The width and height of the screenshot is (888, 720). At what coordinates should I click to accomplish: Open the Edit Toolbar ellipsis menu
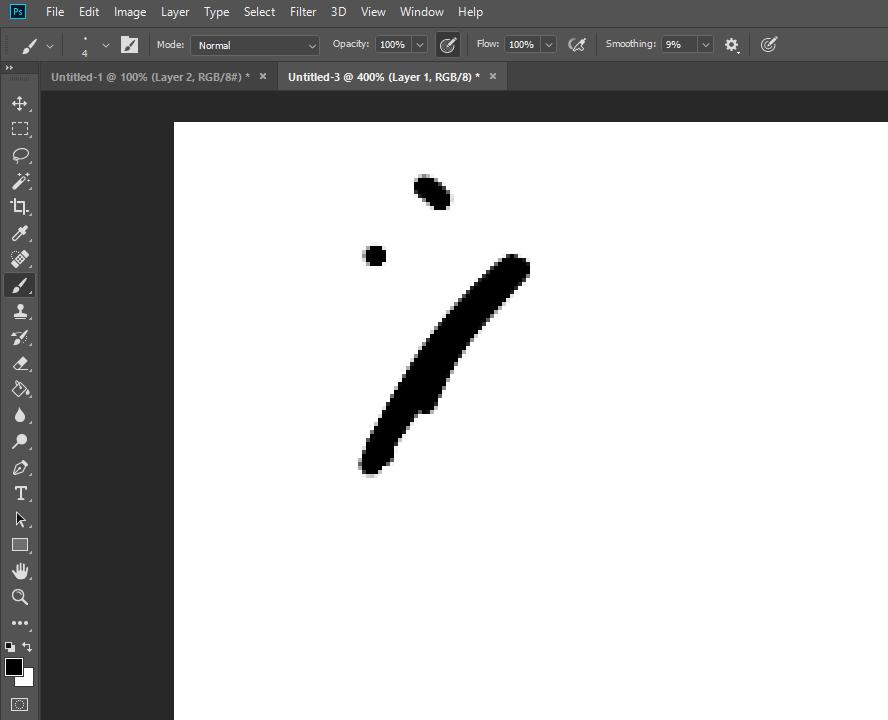(x=20, y=623)
